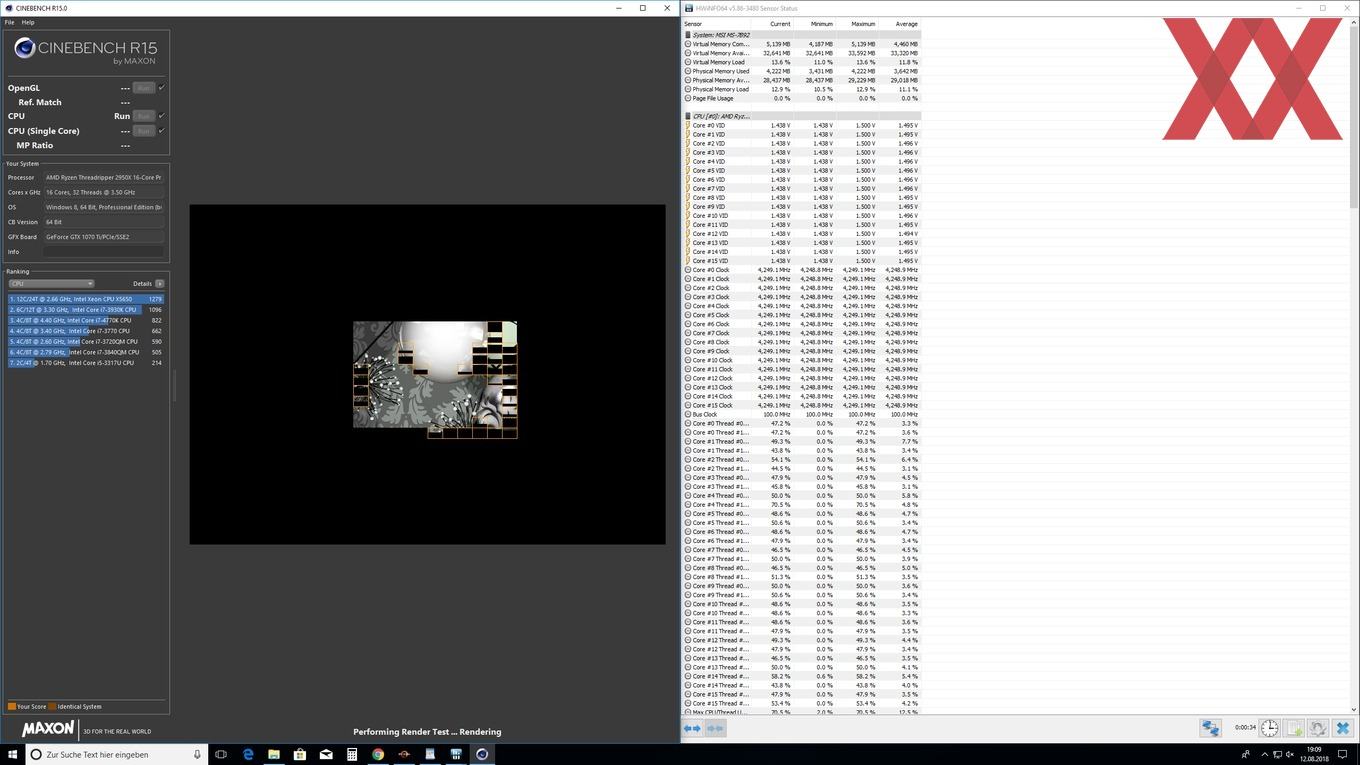Open Mail app from taskbar
Screen dimensions: 1360x765
[x=326, y=754]
